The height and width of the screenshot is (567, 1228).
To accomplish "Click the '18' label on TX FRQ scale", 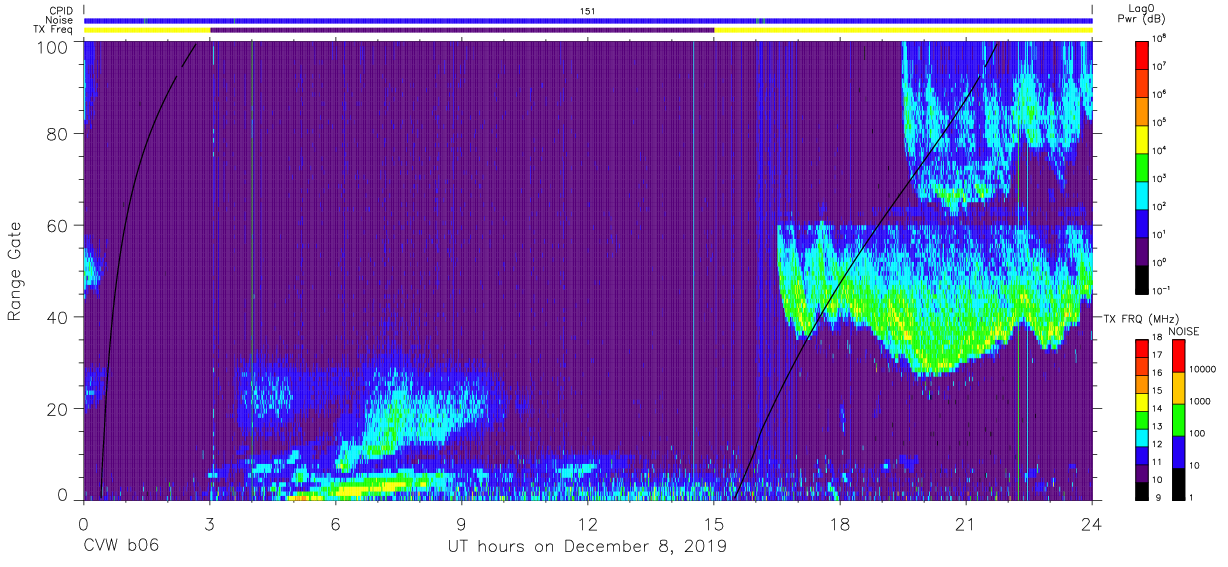I will coord(1159,338).
